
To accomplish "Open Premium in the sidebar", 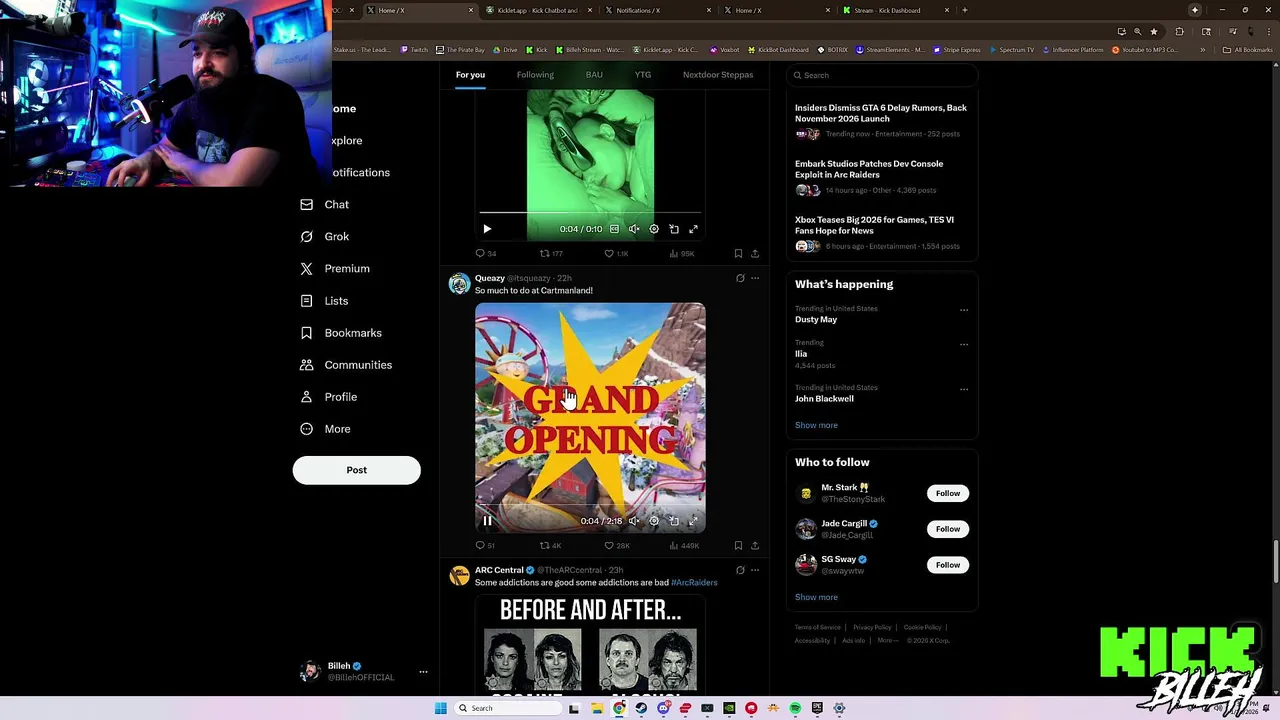I will [335, 269].
